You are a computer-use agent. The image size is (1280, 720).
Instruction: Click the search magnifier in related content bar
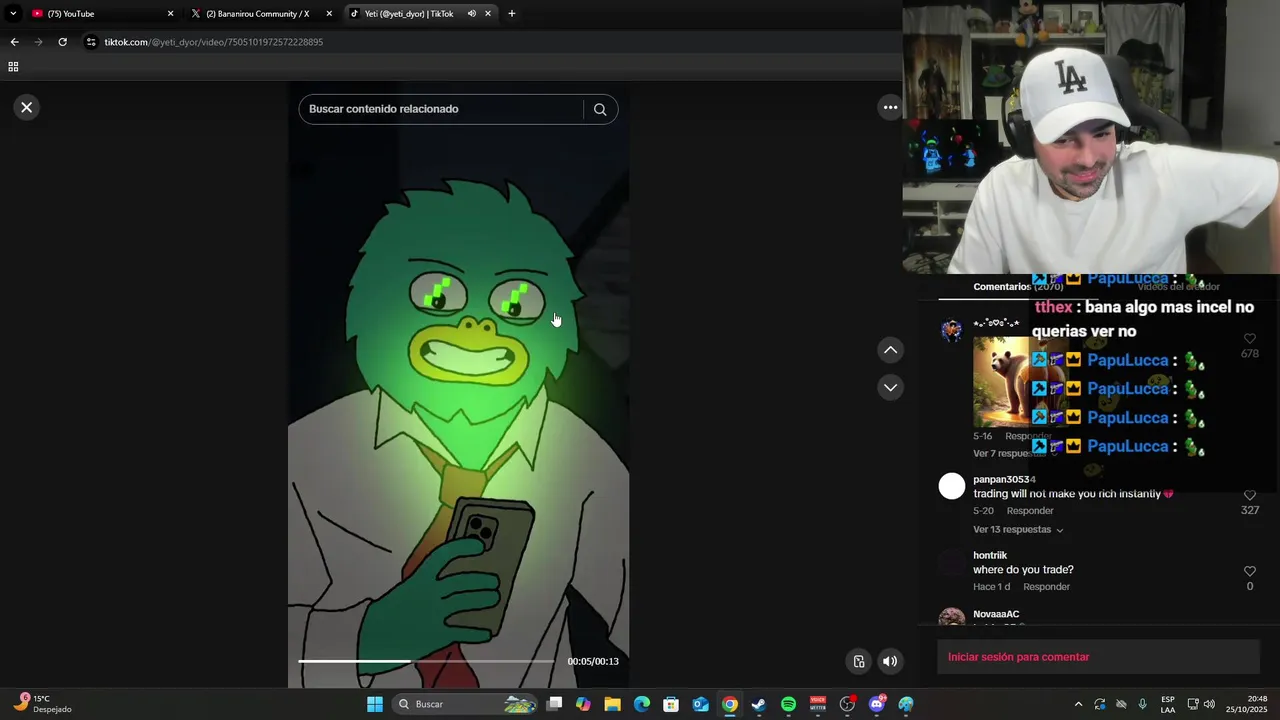600,110
